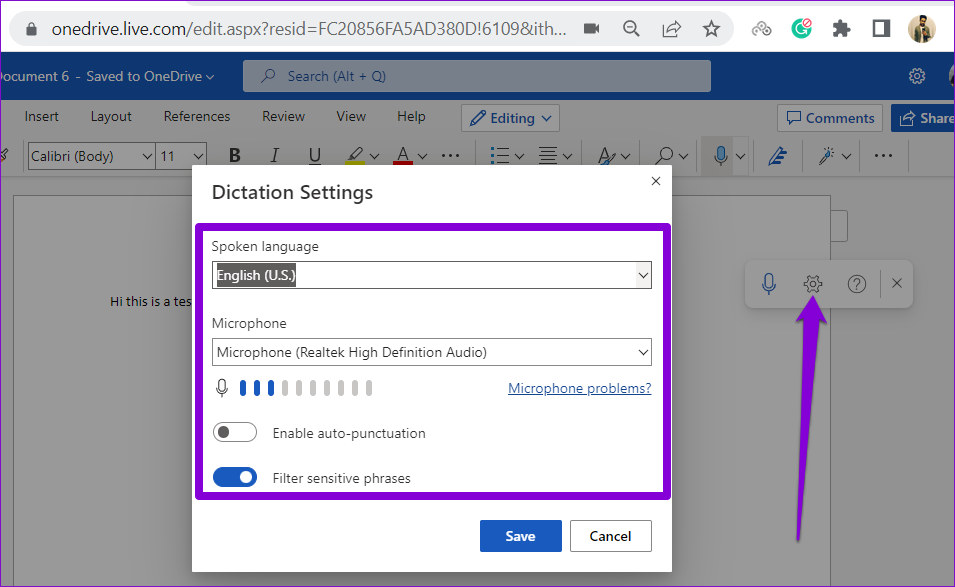Open the References ribbon tab

197,116
